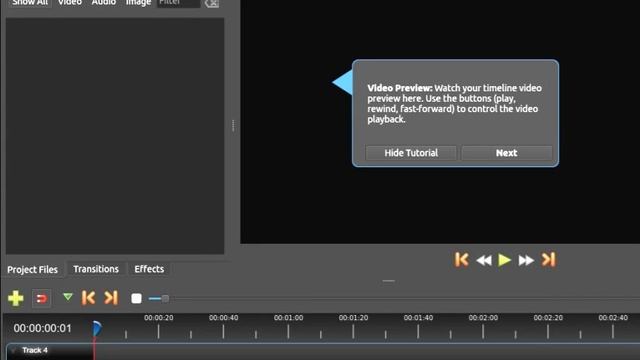Filter project files by Video
Viewport: 640px width, 360px height.
[x=70, y=3]
